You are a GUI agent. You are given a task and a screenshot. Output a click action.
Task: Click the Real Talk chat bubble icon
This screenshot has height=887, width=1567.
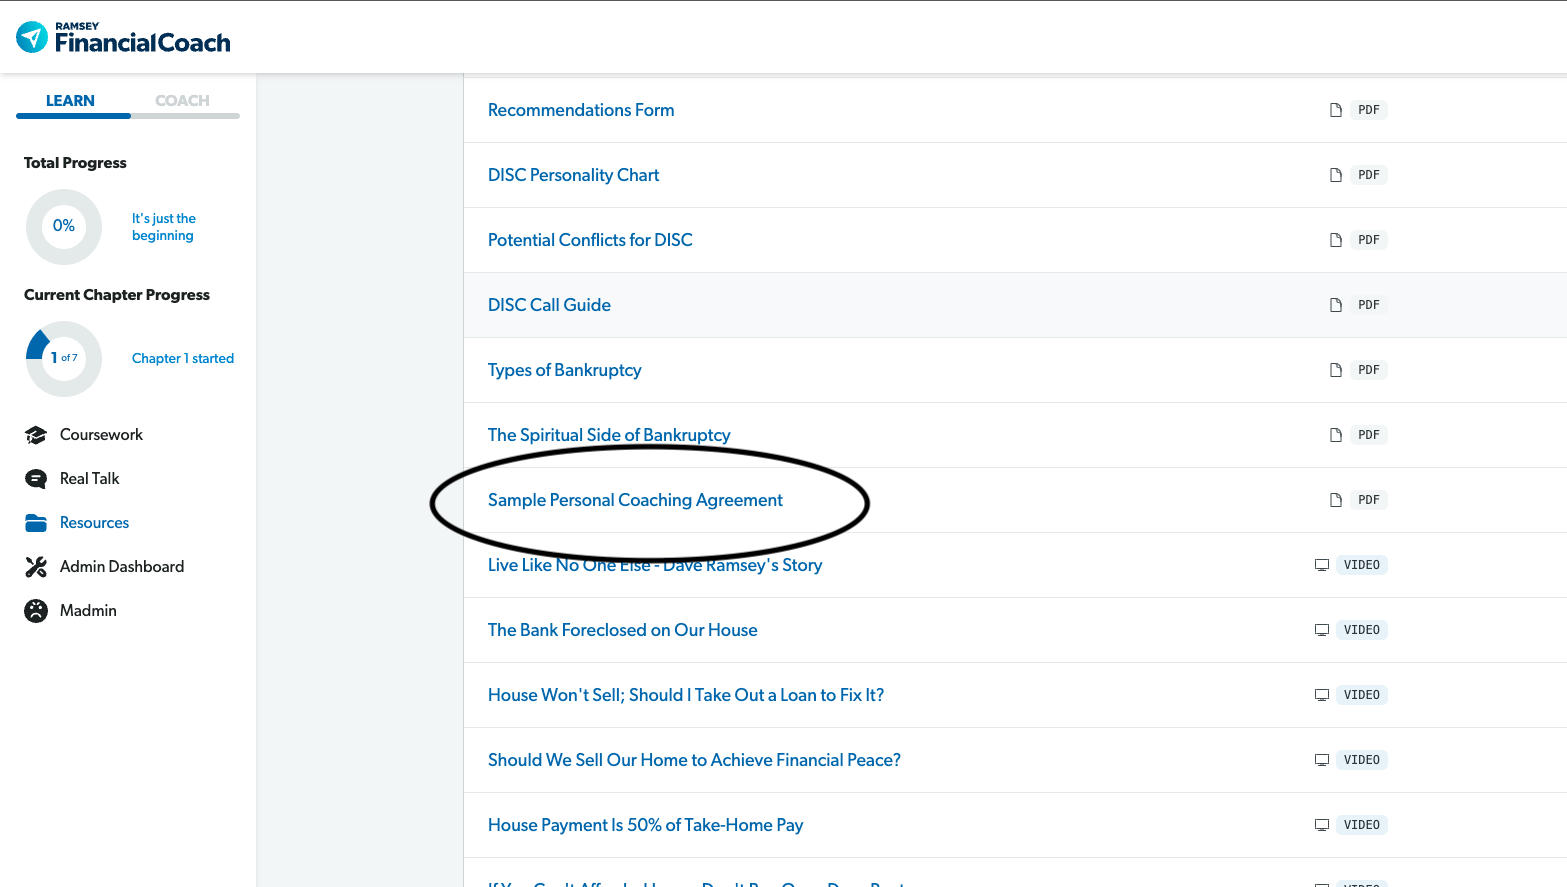click(36, 479)
